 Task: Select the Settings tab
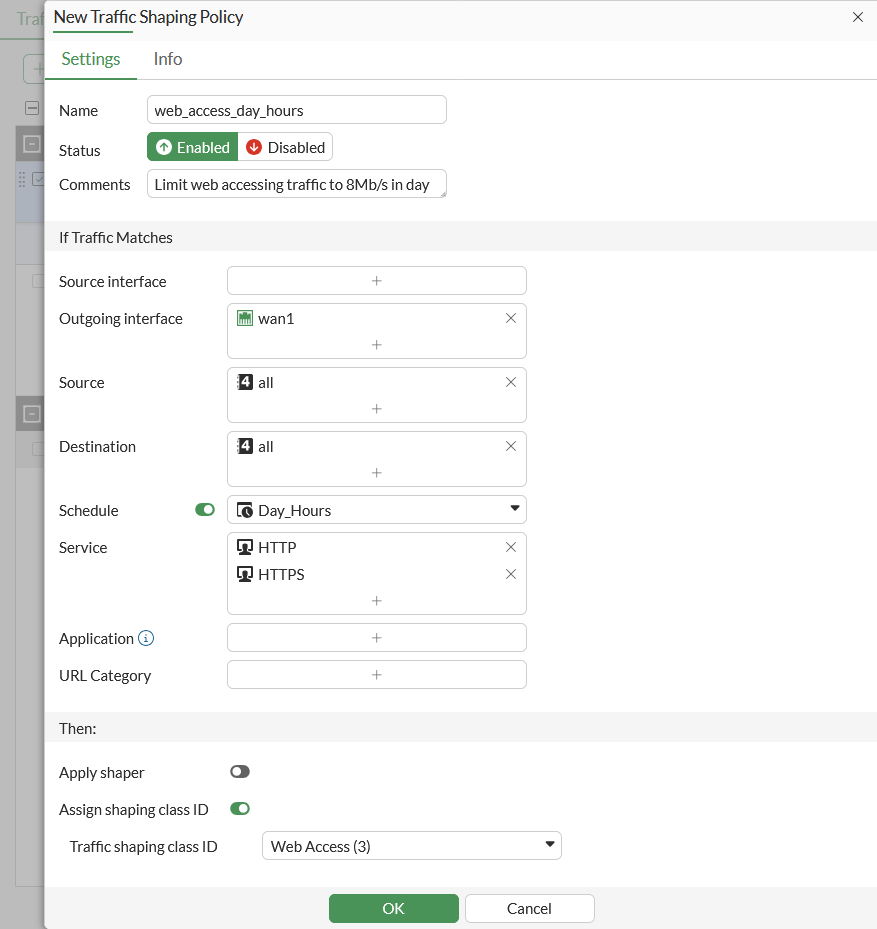point(91,59)
